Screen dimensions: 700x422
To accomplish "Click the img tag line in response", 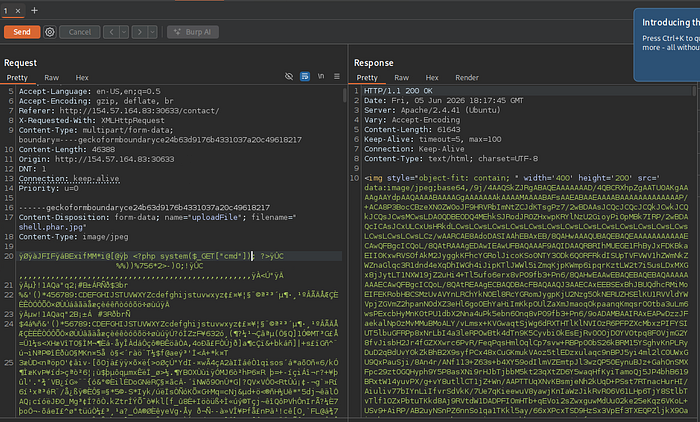I will pos(512,178).
